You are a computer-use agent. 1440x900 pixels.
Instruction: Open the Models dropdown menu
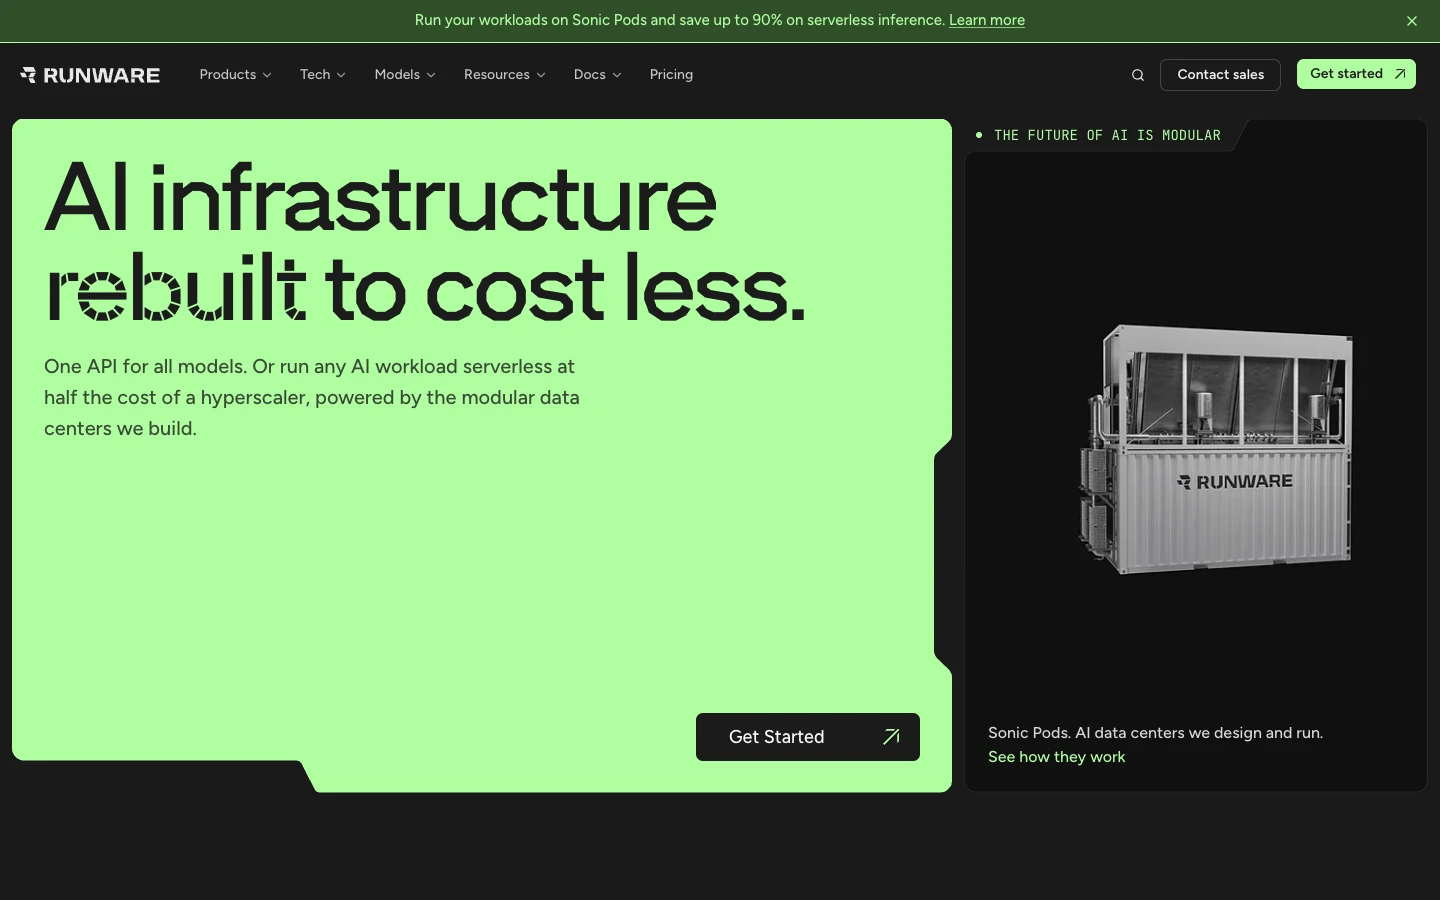coord(405,75)
